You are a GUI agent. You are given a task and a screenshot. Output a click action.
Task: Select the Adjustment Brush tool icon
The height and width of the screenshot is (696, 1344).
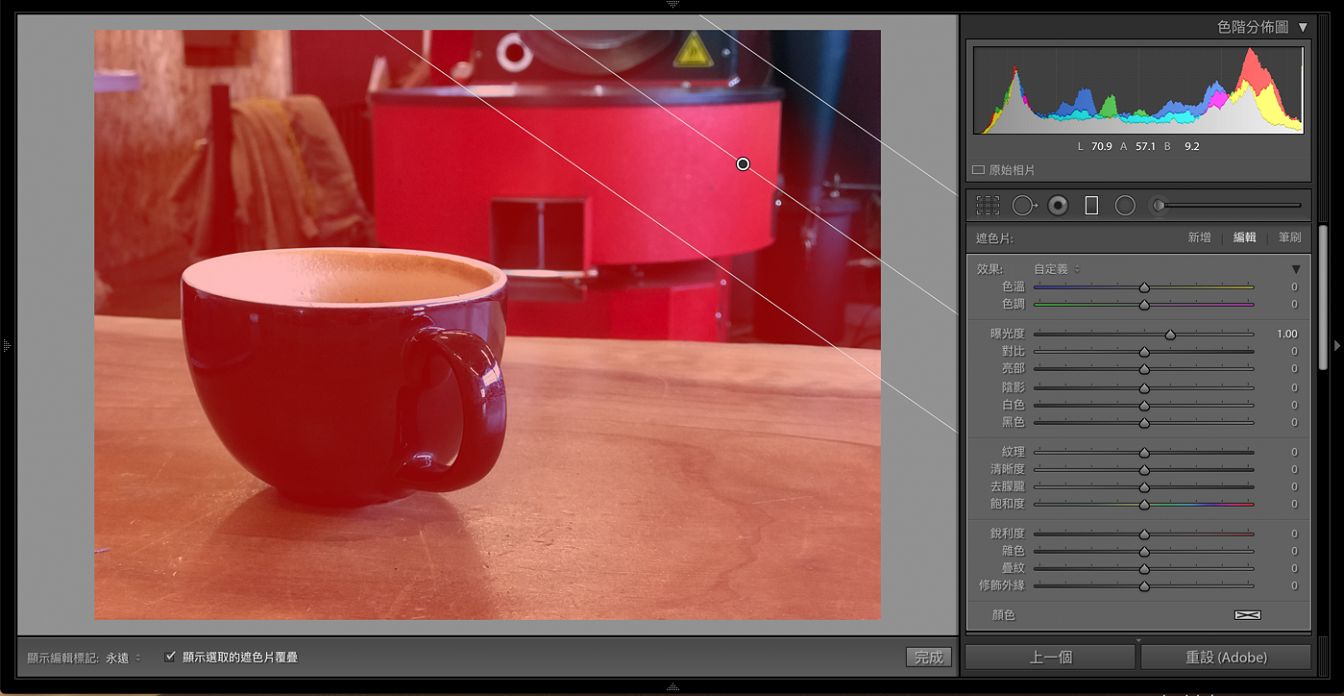point(1160,205)
